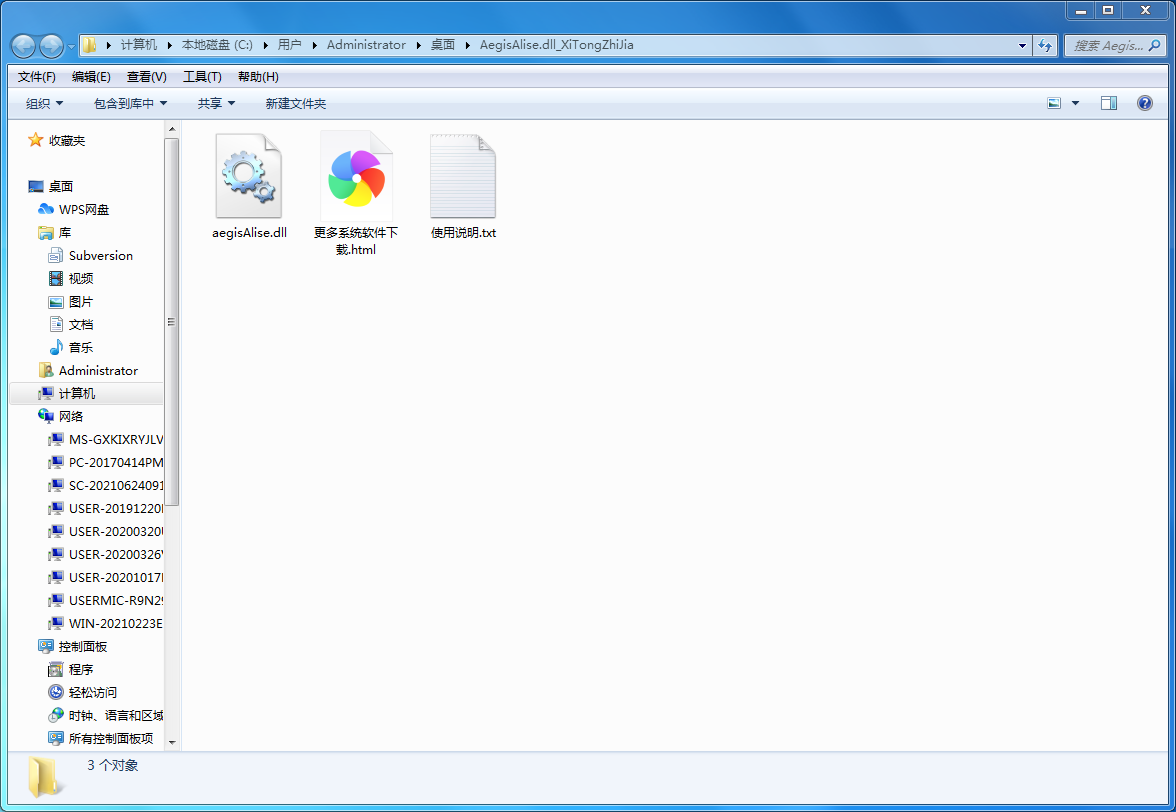Open the 编辑(E) menu
Image resolution: width=1176 pixels, height=812 pixels.
[92, 76]
